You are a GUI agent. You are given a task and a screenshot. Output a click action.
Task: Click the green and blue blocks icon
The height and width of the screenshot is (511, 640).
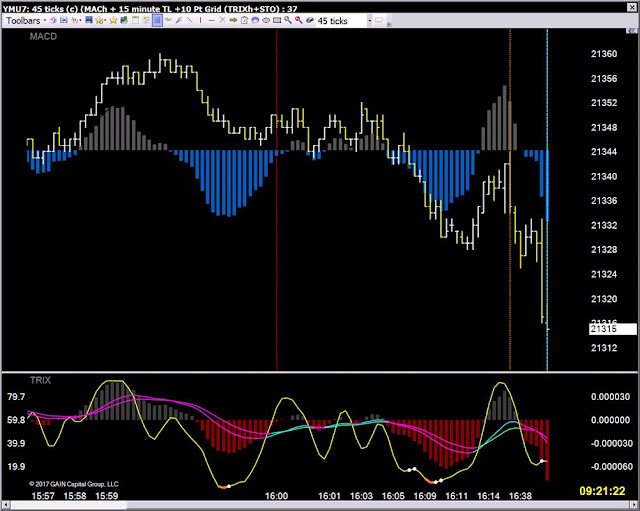tap(124, 20)
